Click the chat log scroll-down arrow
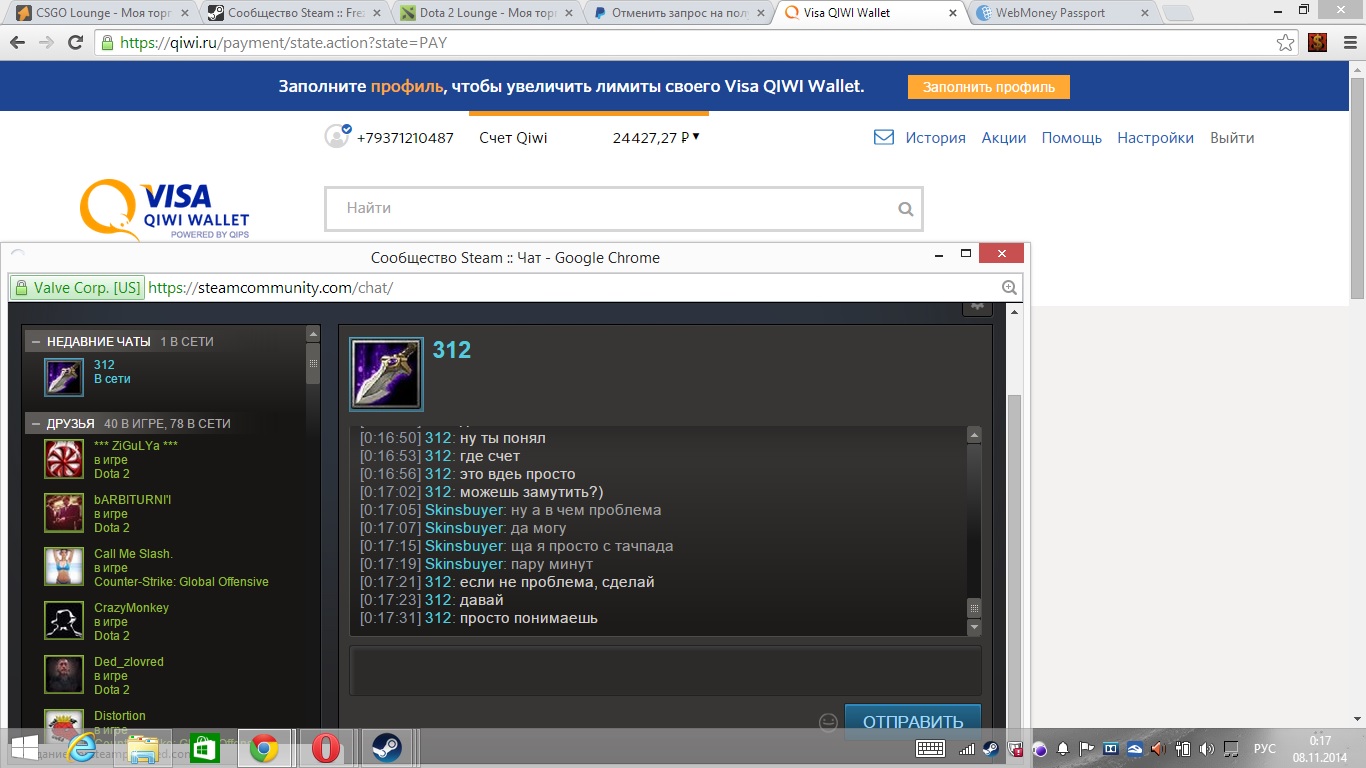 pyautogui.click(x=975, y=627)
